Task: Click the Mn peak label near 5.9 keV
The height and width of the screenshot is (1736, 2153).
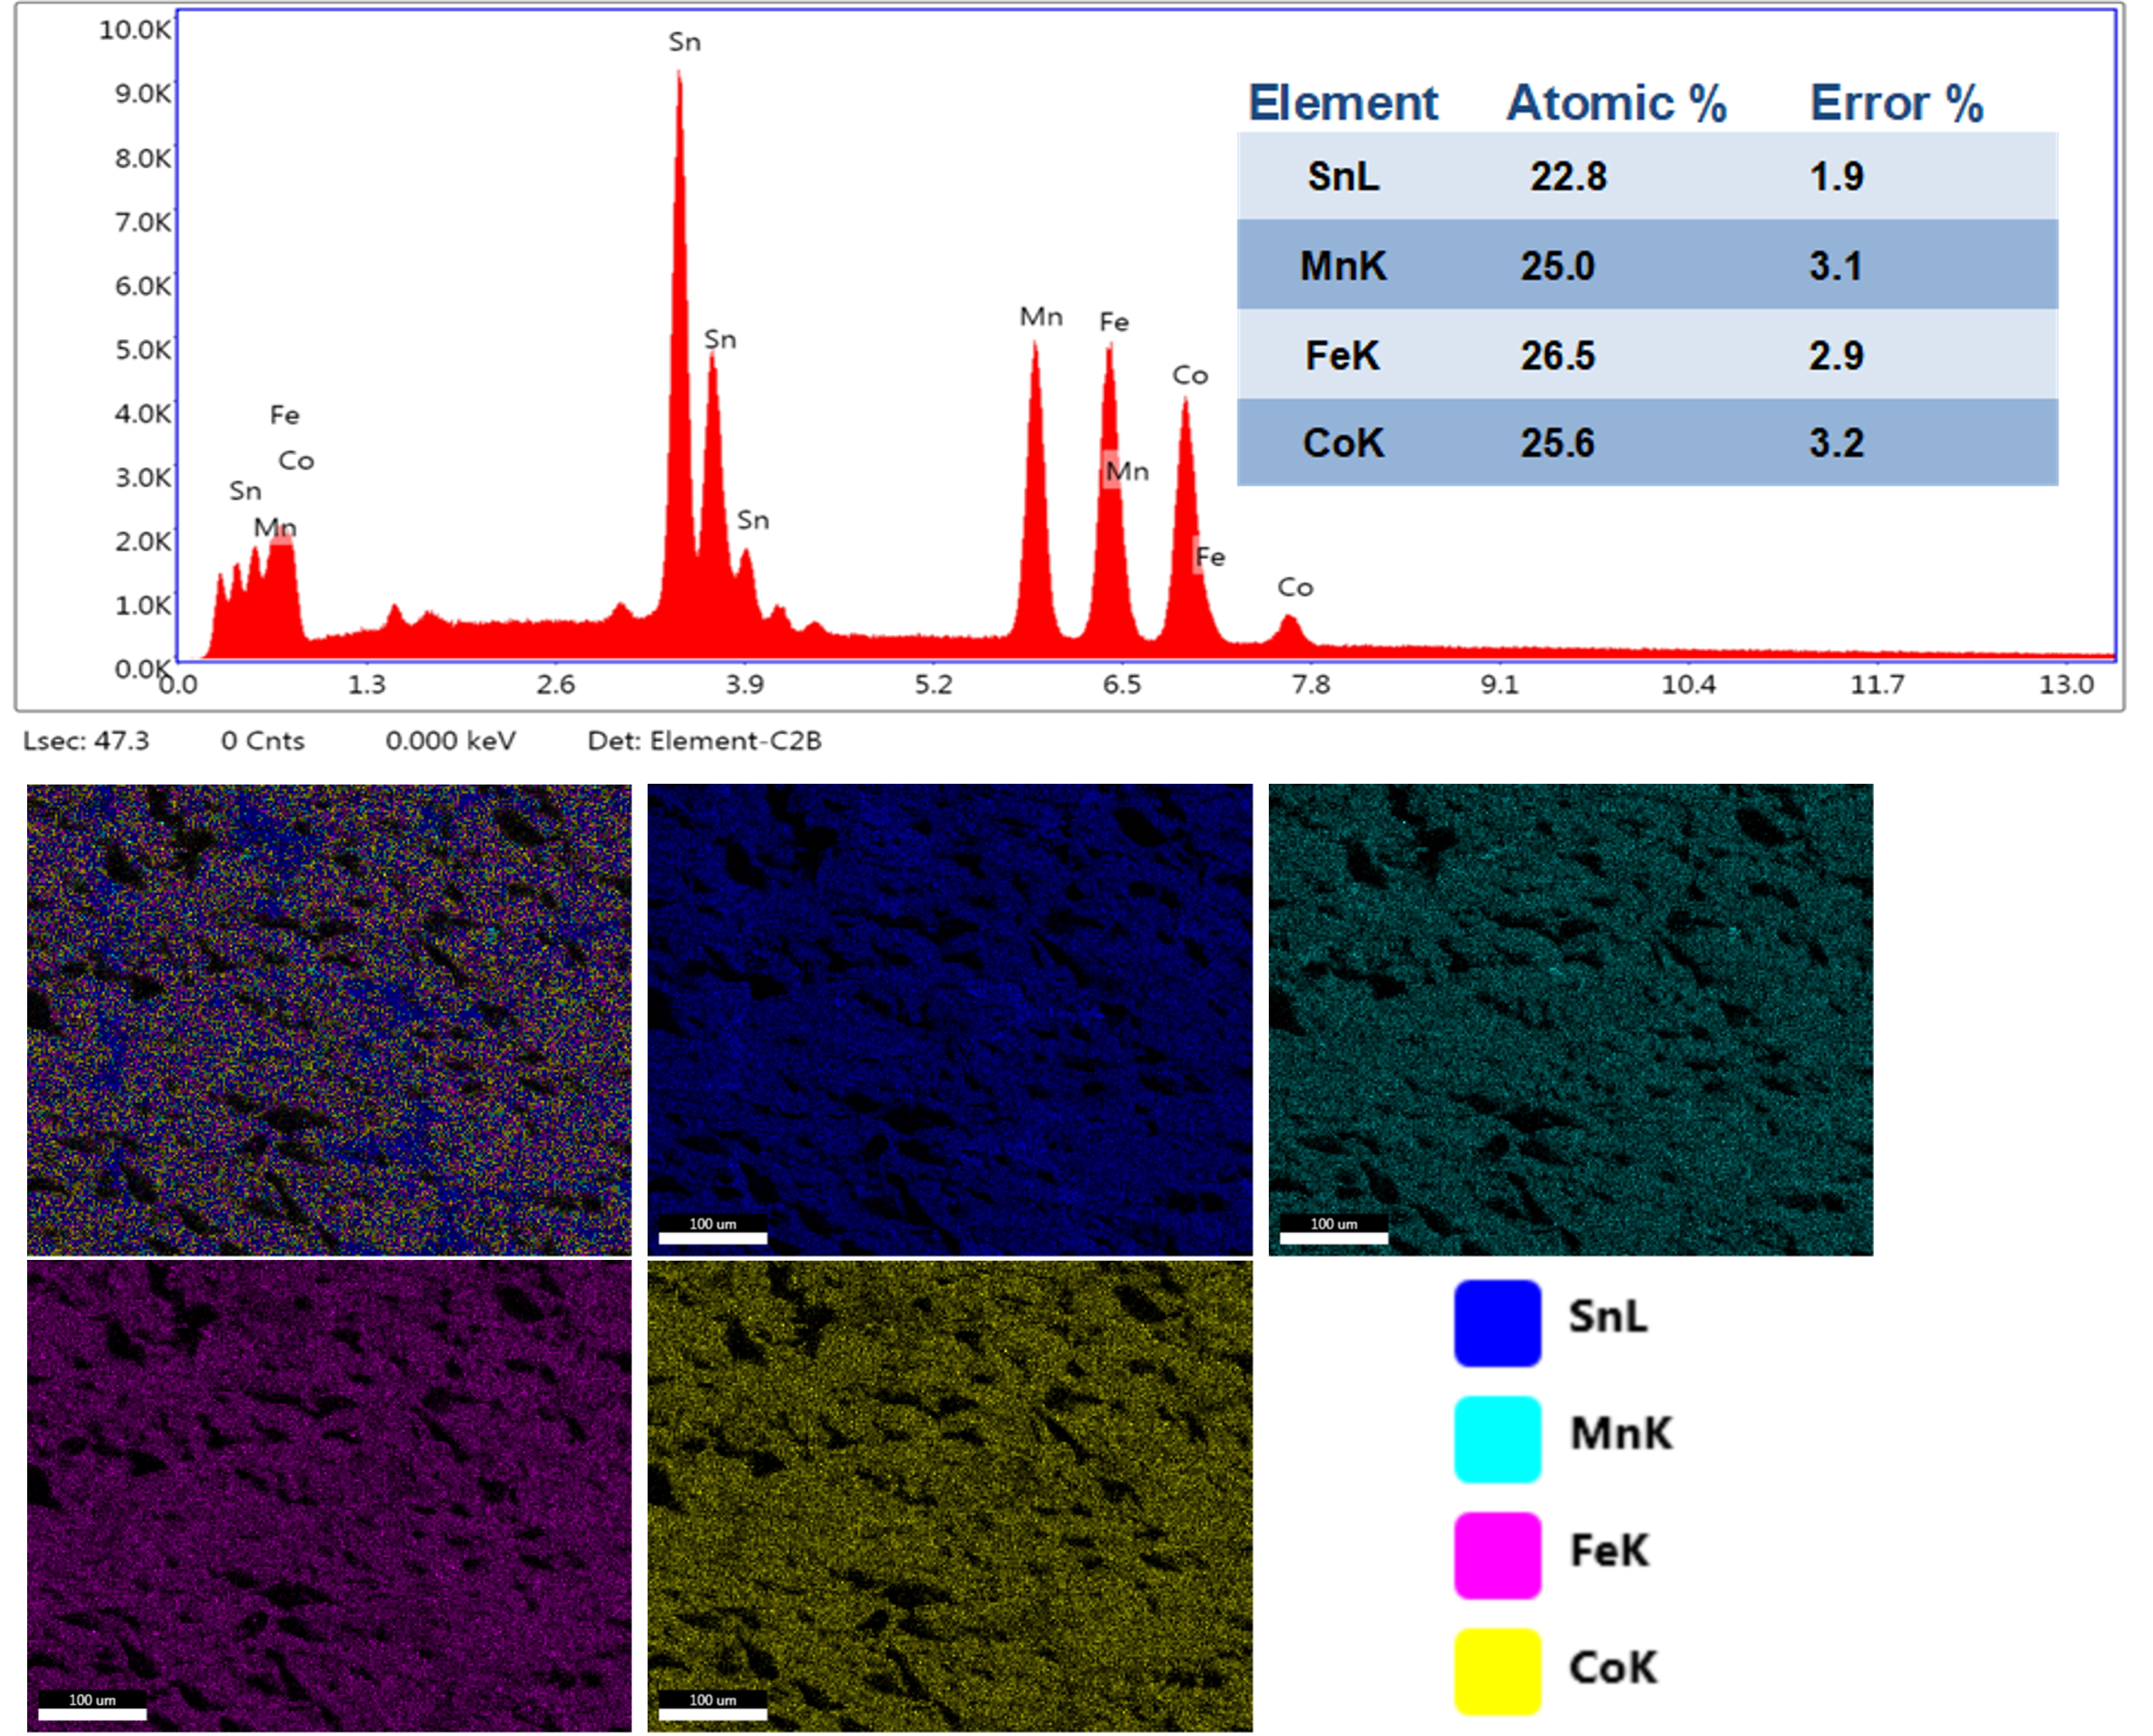Action: click(x=1040, y=317)
